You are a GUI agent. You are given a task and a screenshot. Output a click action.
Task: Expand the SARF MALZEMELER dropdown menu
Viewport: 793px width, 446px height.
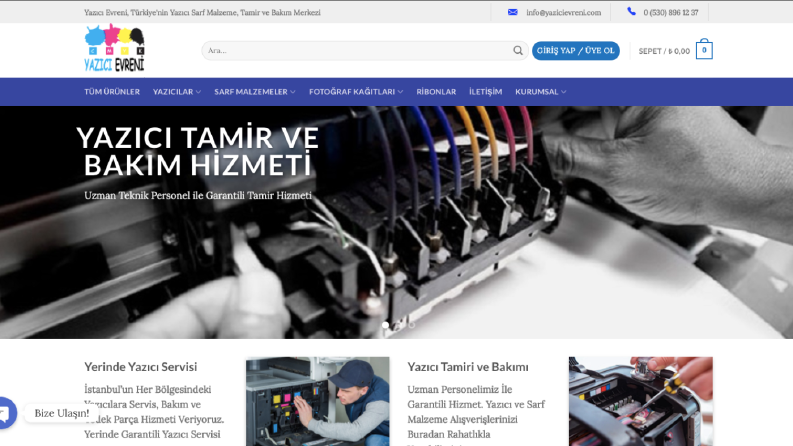pyautogui.click(x=255, y=92)
